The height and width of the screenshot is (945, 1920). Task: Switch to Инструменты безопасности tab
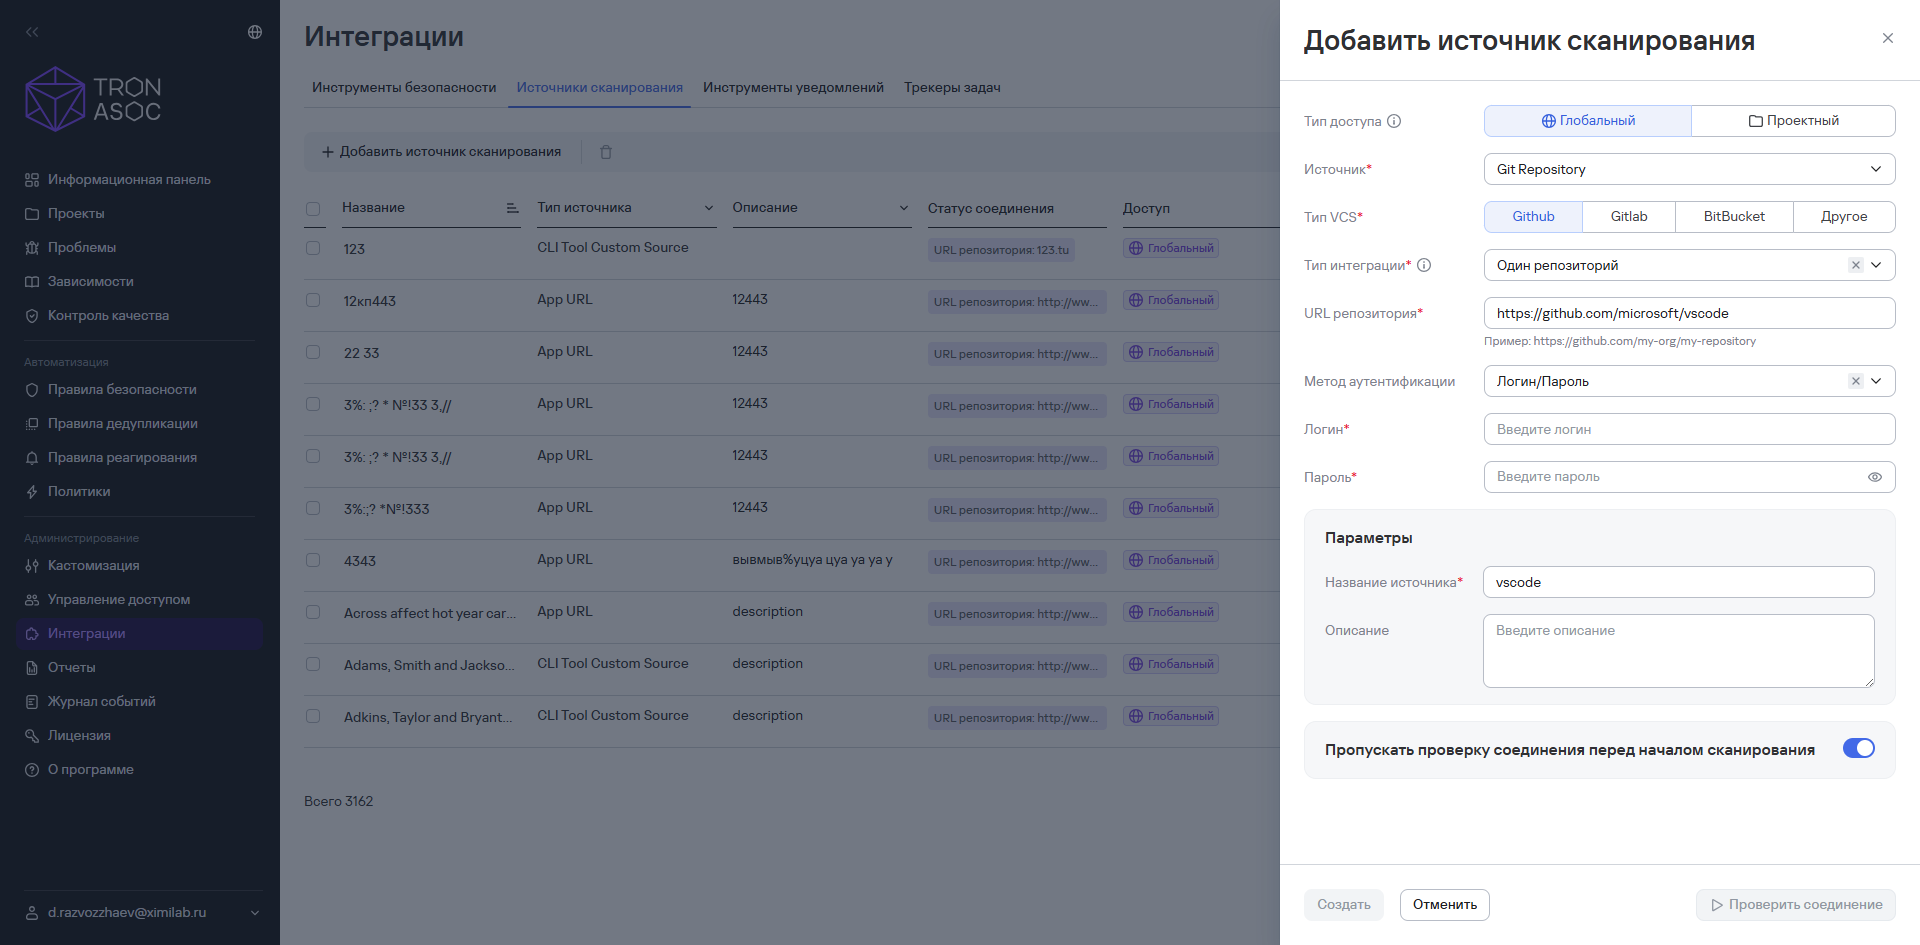(x=404, y=88)
